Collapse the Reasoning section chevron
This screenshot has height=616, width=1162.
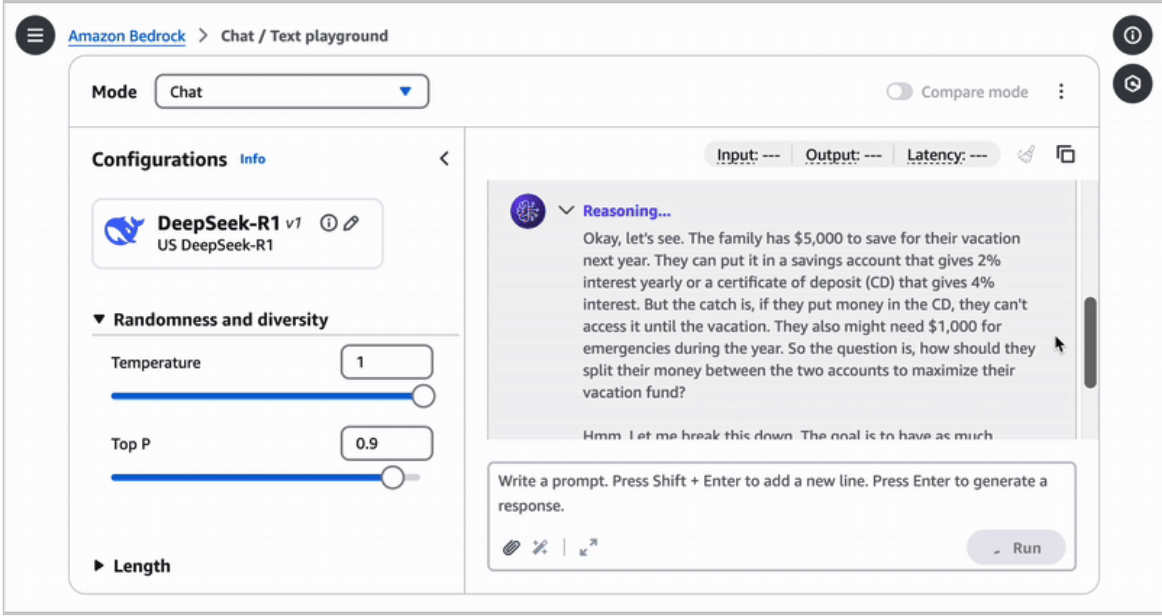[x=566, y=211]
